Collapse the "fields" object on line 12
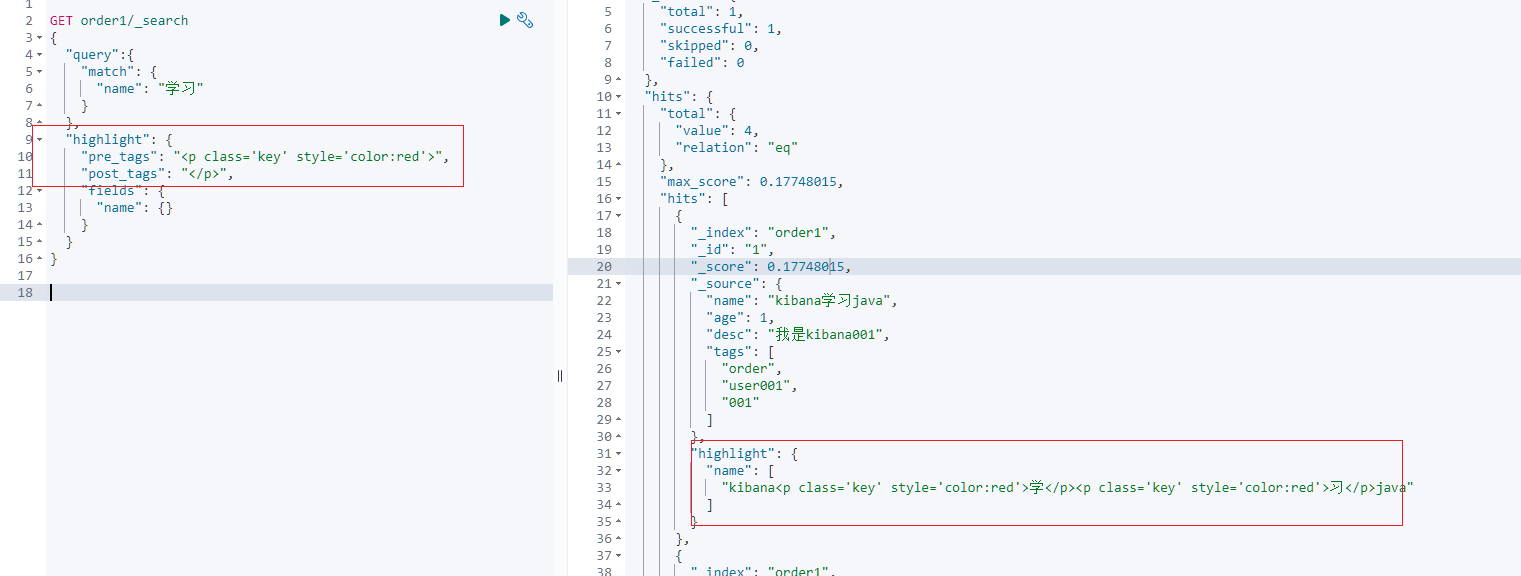 click(38, 190)
